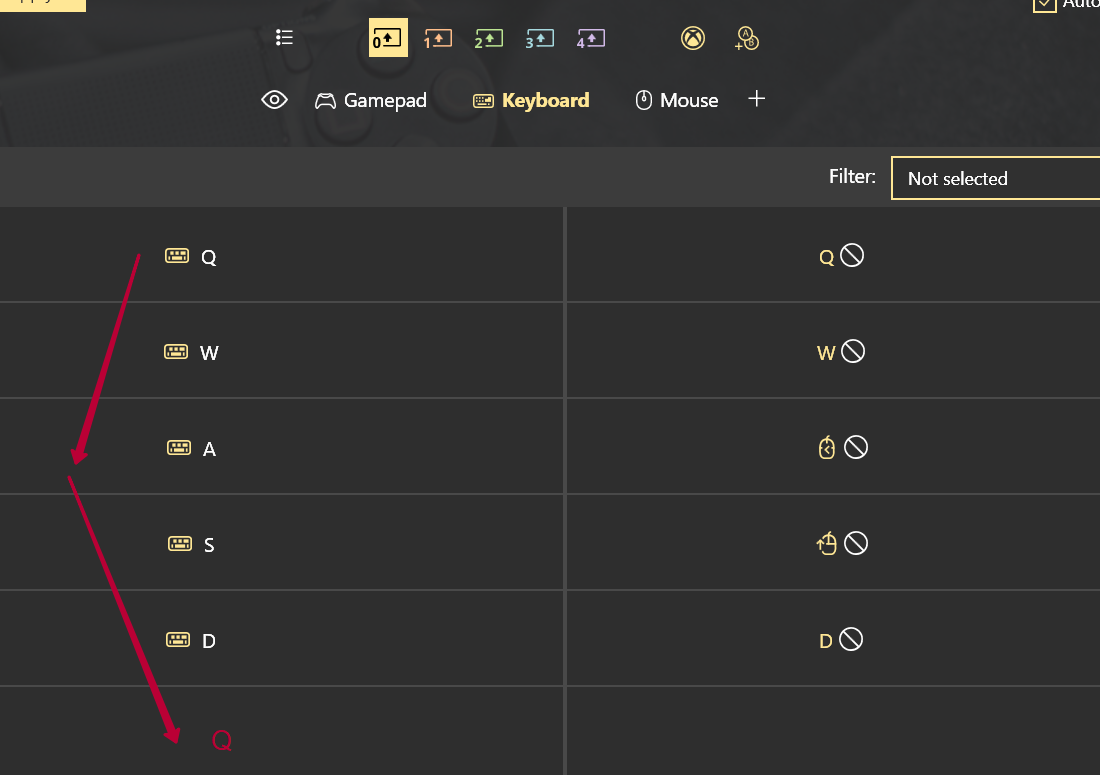1100x775 pixels.
Task: Click the Xbox controller icon
Action: click(693, 38)
